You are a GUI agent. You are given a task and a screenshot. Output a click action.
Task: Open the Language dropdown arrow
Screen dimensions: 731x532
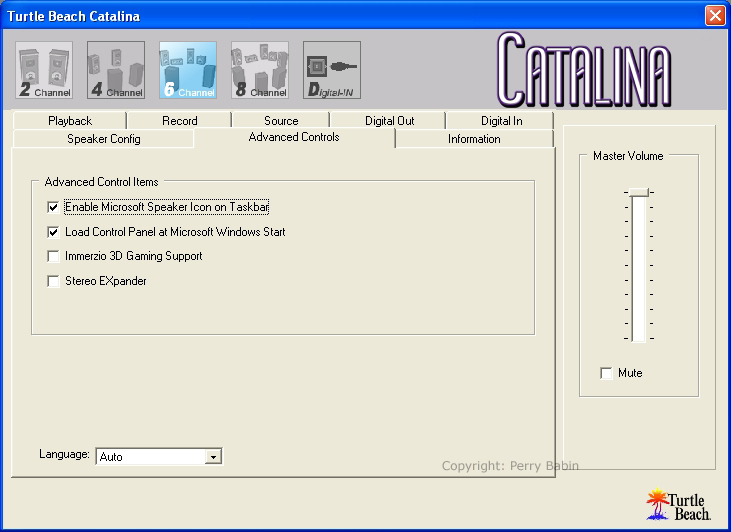212,457
